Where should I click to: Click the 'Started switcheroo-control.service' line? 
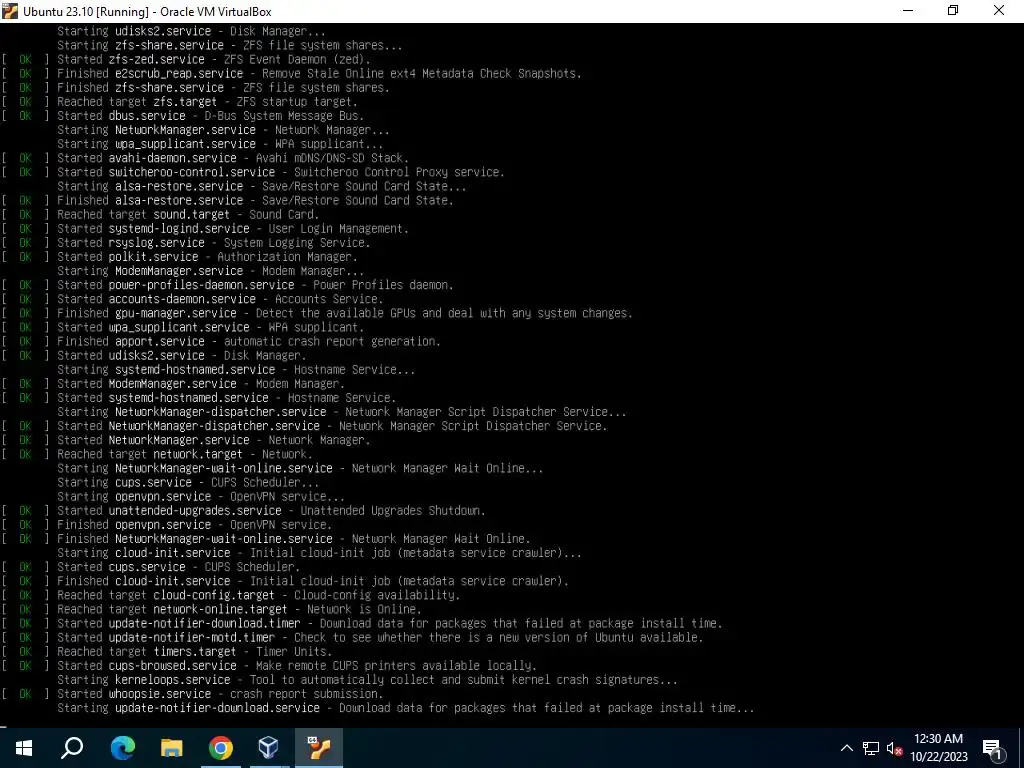click(x=253, y=172)
